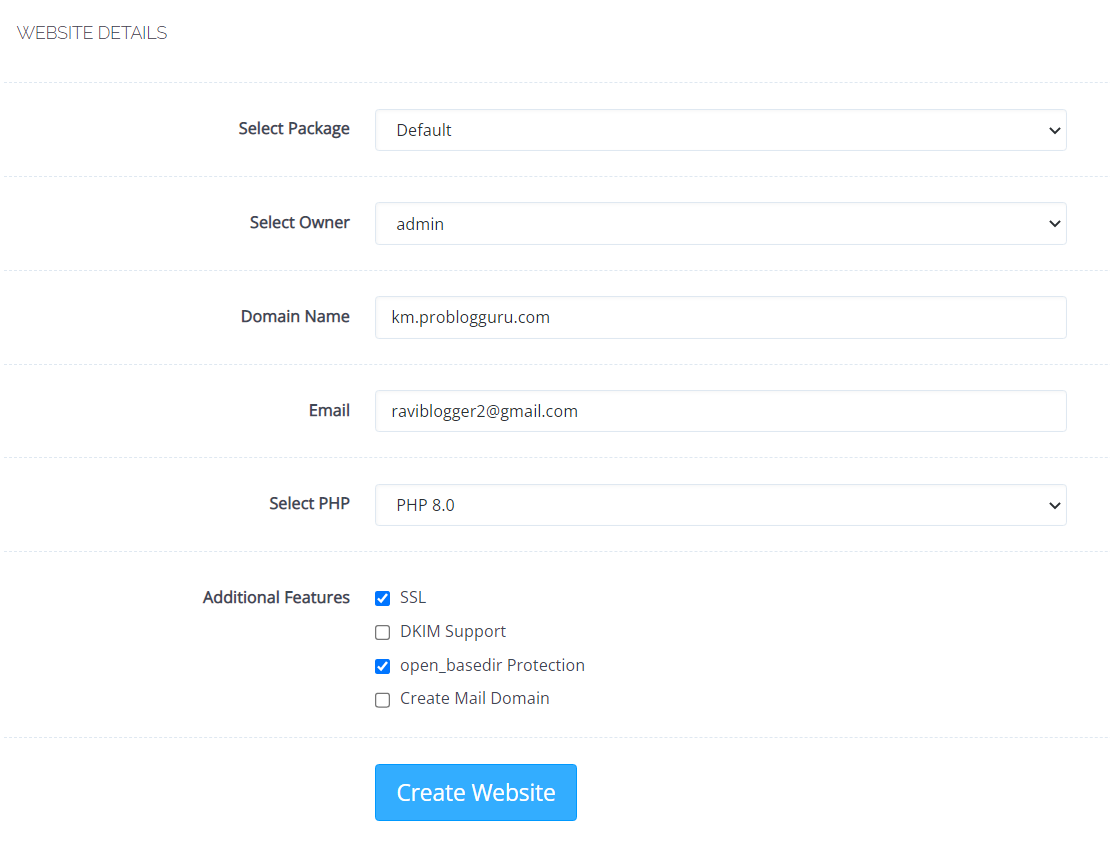Enable the DKIM Support checkbox

383,632
